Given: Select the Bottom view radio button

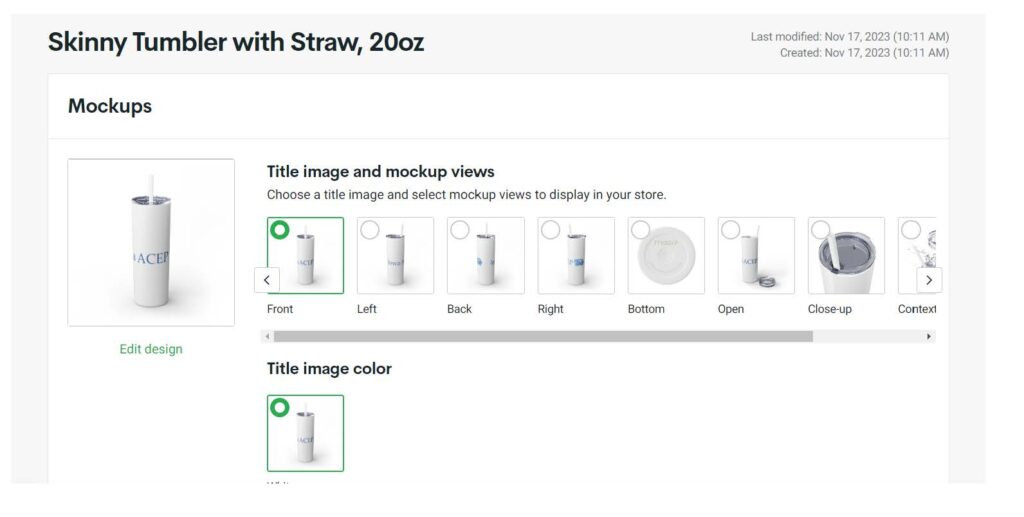Looking at the screenshot, I should coord(641,230).
